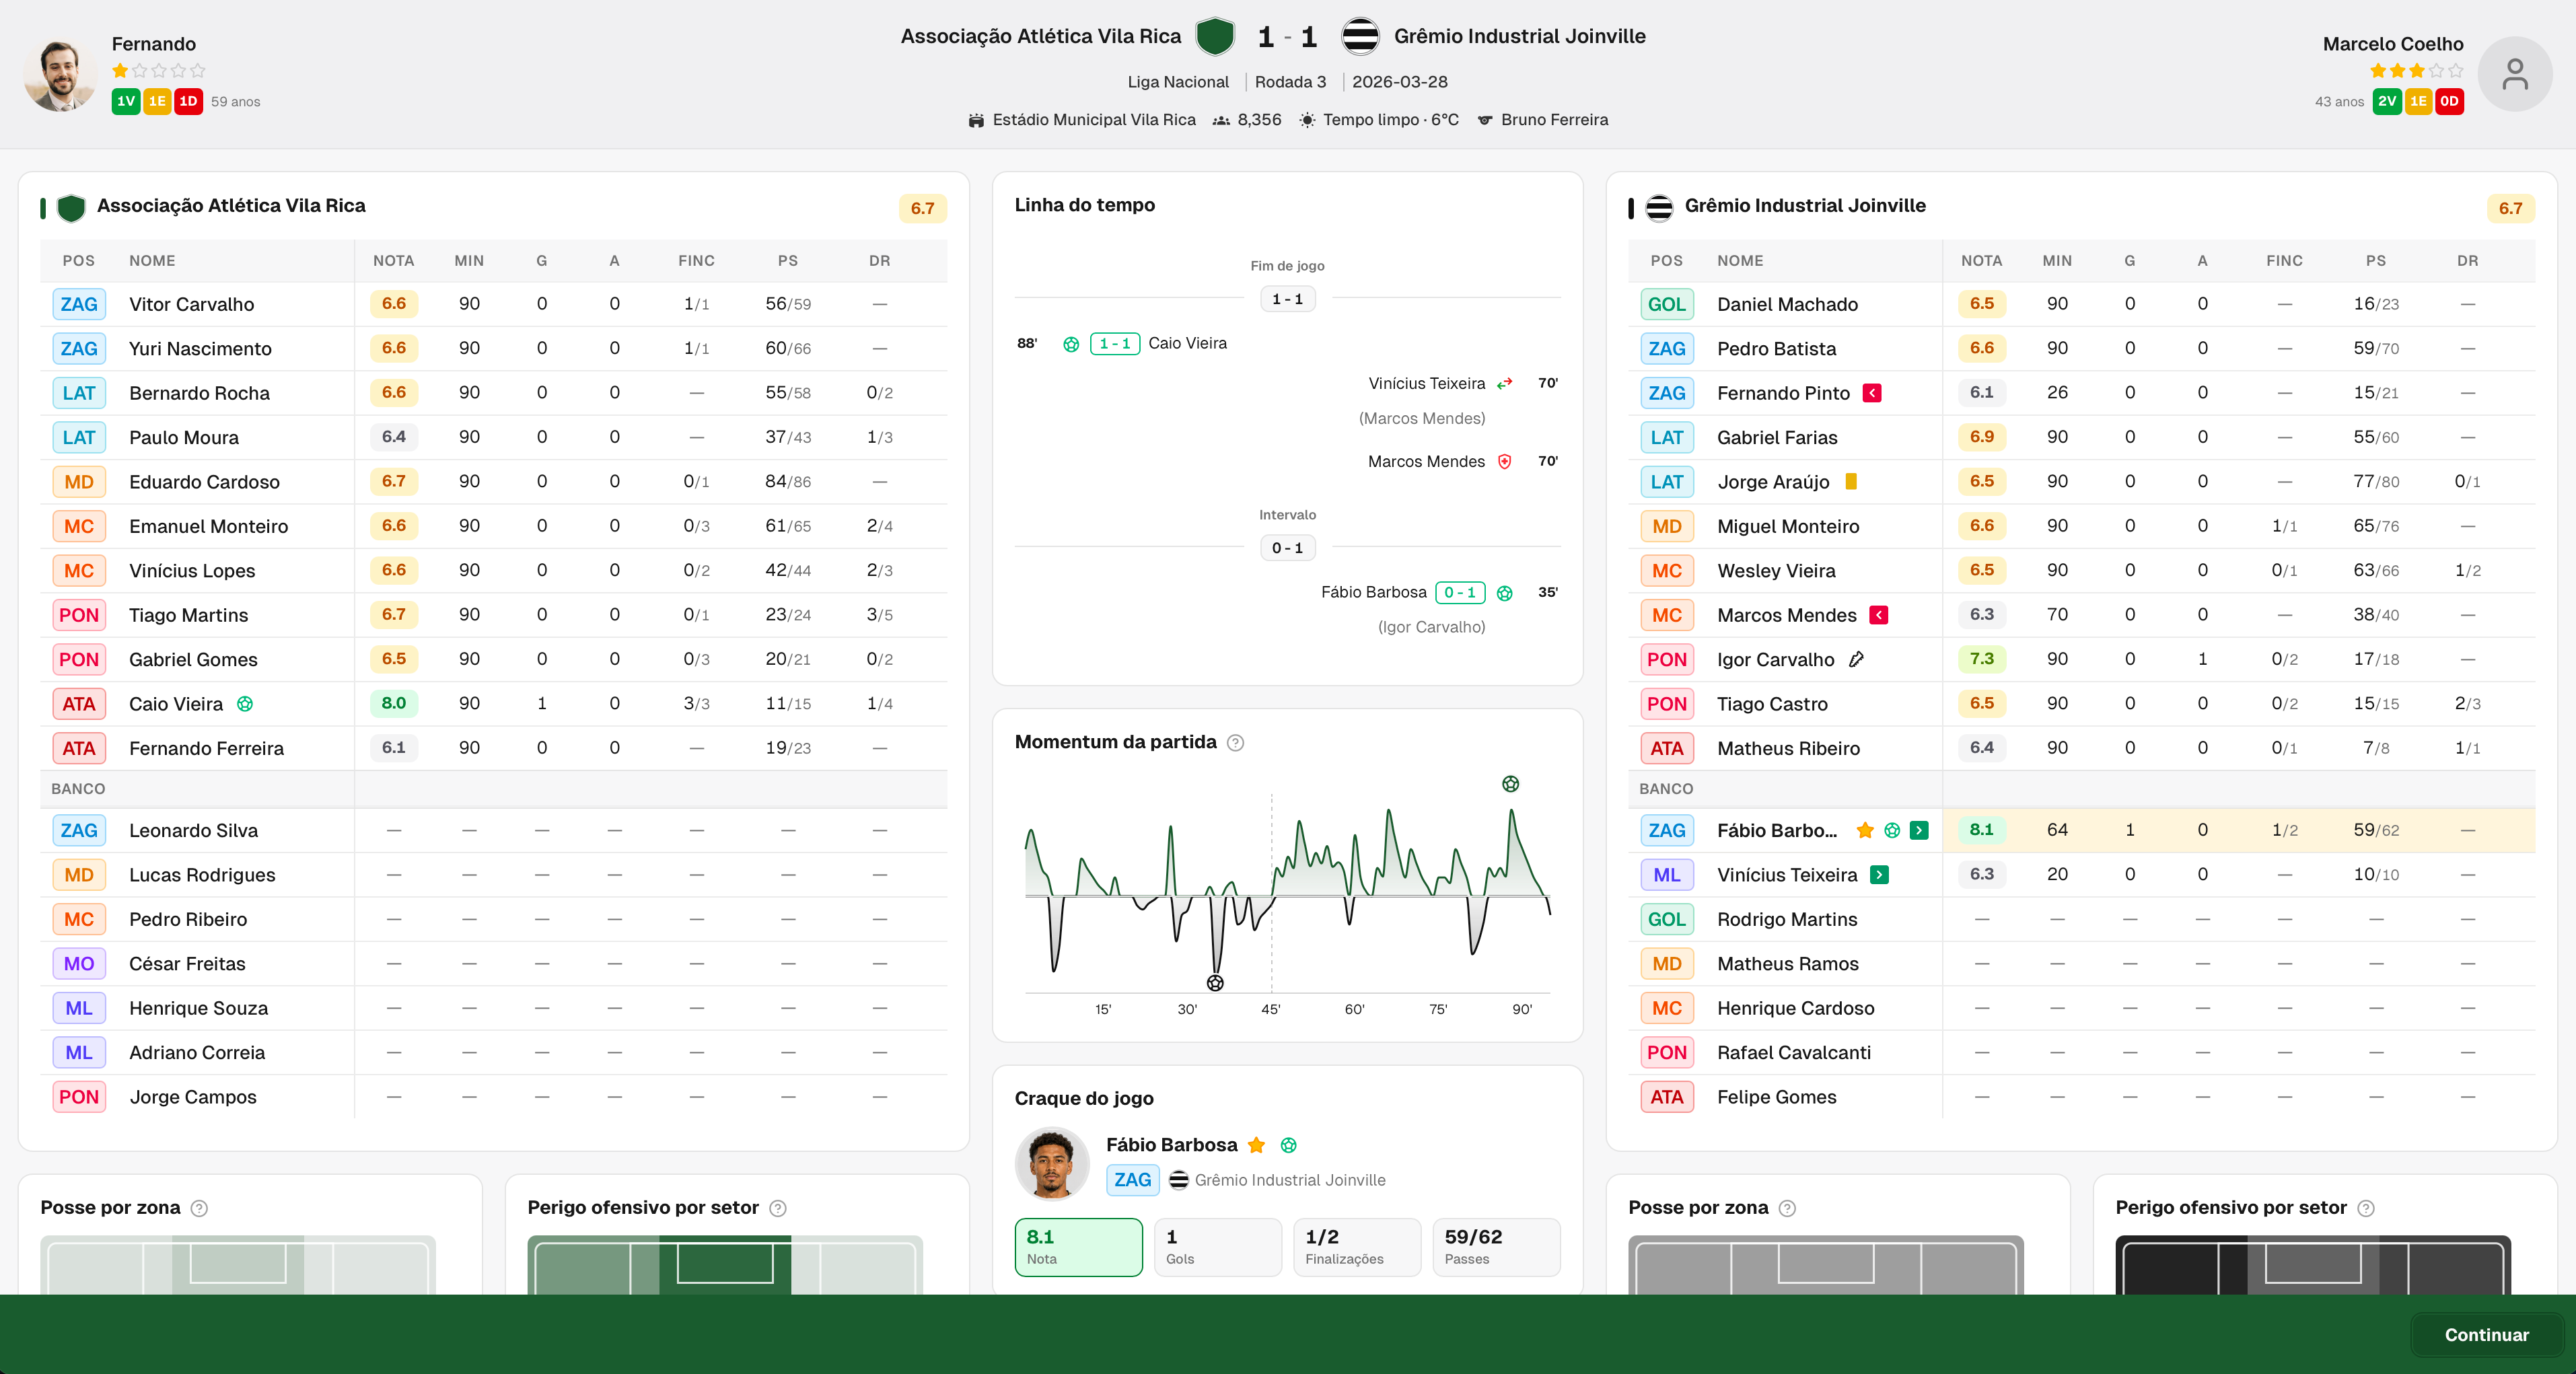The image size is (2576, 1374).
Task: Open the Fábio Barbosa portrait in Craque do jogo
Action: 1052,1163
